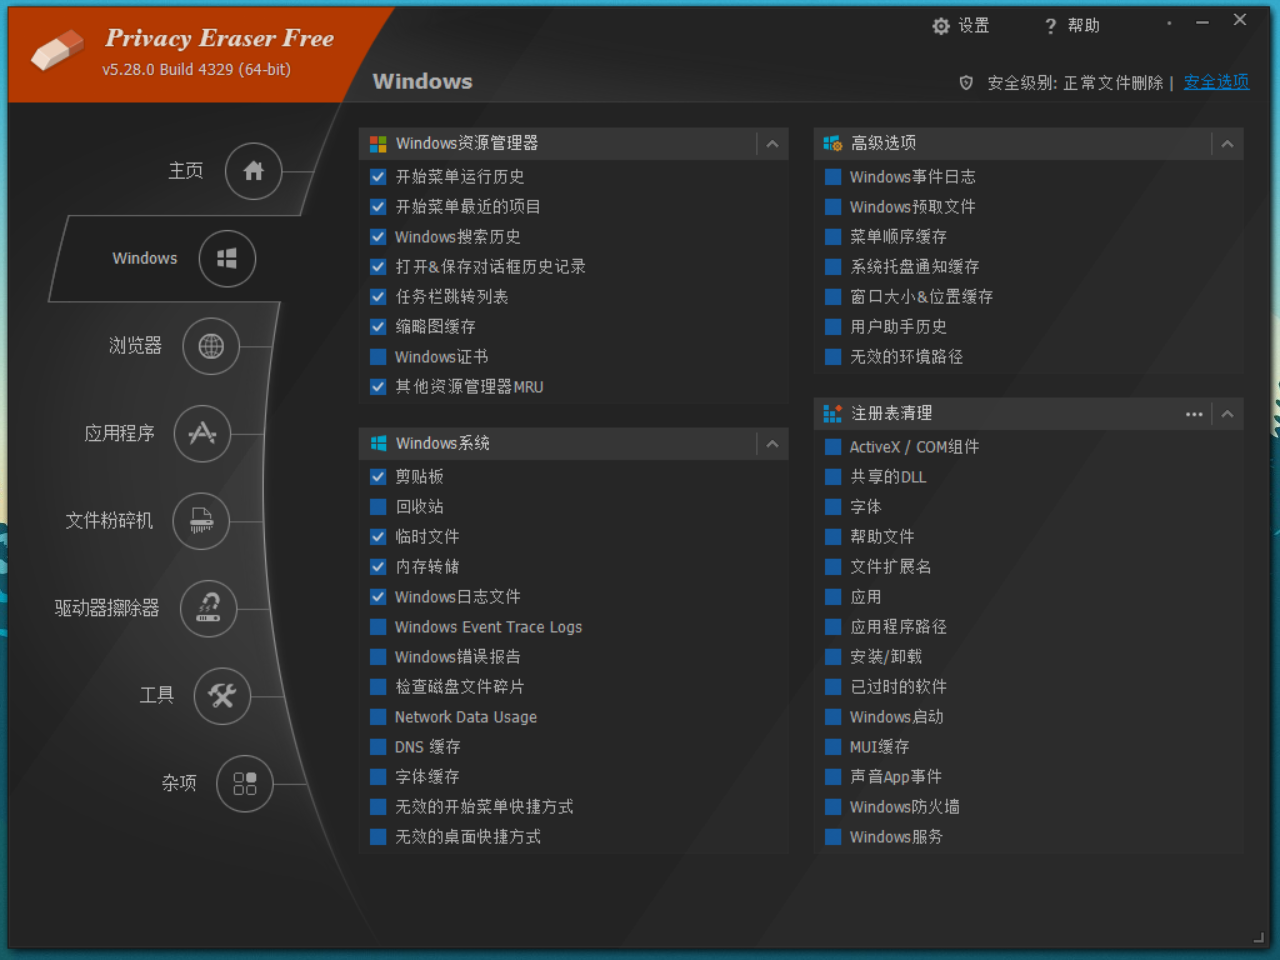This screenshot has height=960, width=1280.
Task: Enable the 字体缓存 checkbox
Action: pyautogui.click(x=378, y=777)
